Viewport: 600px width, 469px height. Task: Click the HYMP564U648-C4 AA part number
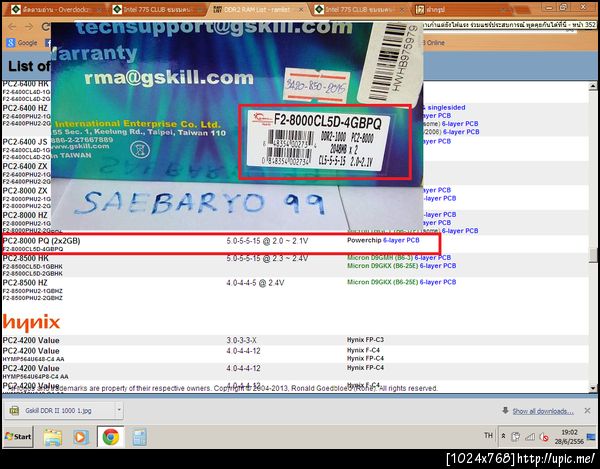tap(33, 359)
